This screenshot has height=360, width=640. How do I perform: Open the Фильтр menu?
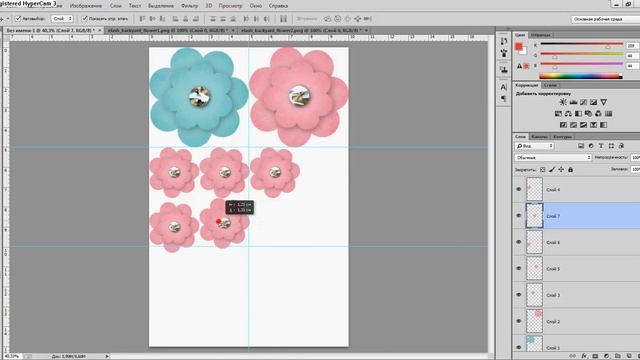(x=189, y=6)
